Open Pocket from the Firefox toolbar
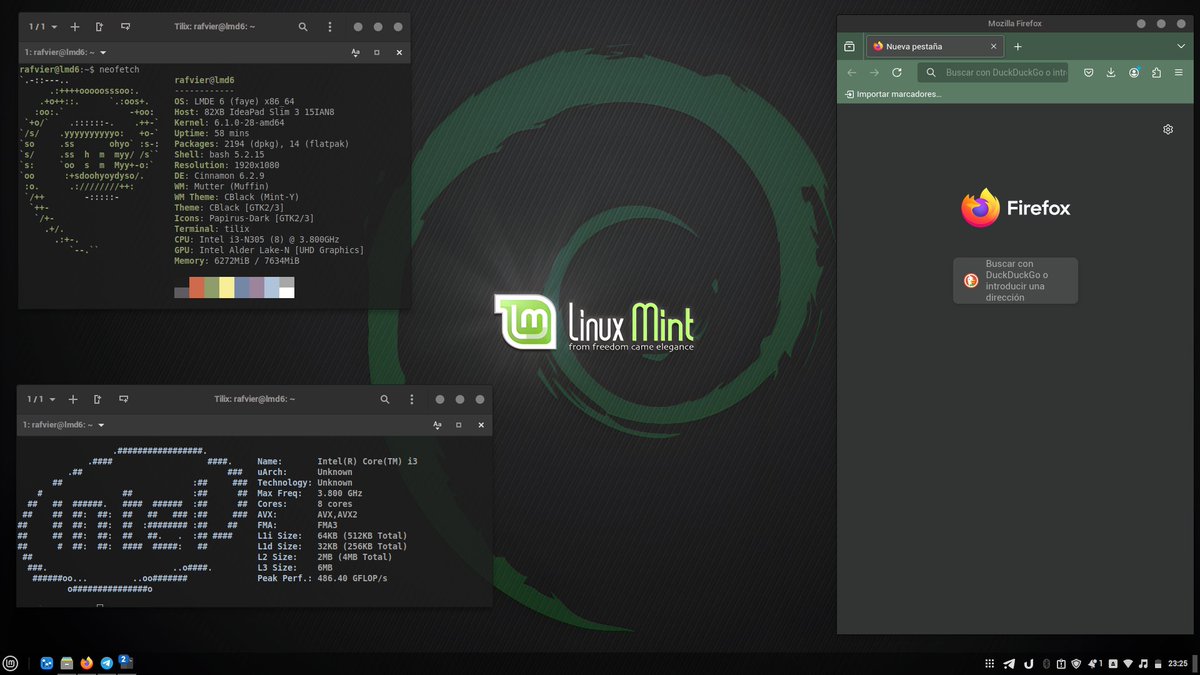Screen dimensions: 1200x675 [x=1089, y=72]
